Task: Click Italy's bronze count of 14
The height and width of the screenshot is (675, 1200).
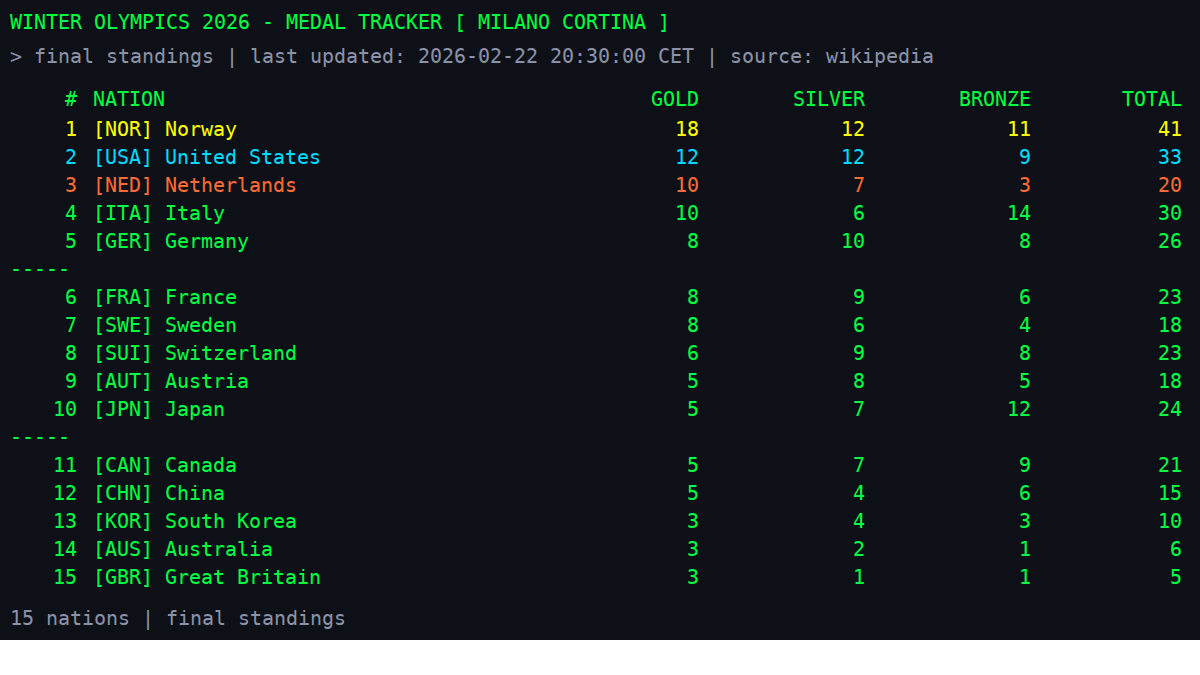Action: tap(1018, 213)
